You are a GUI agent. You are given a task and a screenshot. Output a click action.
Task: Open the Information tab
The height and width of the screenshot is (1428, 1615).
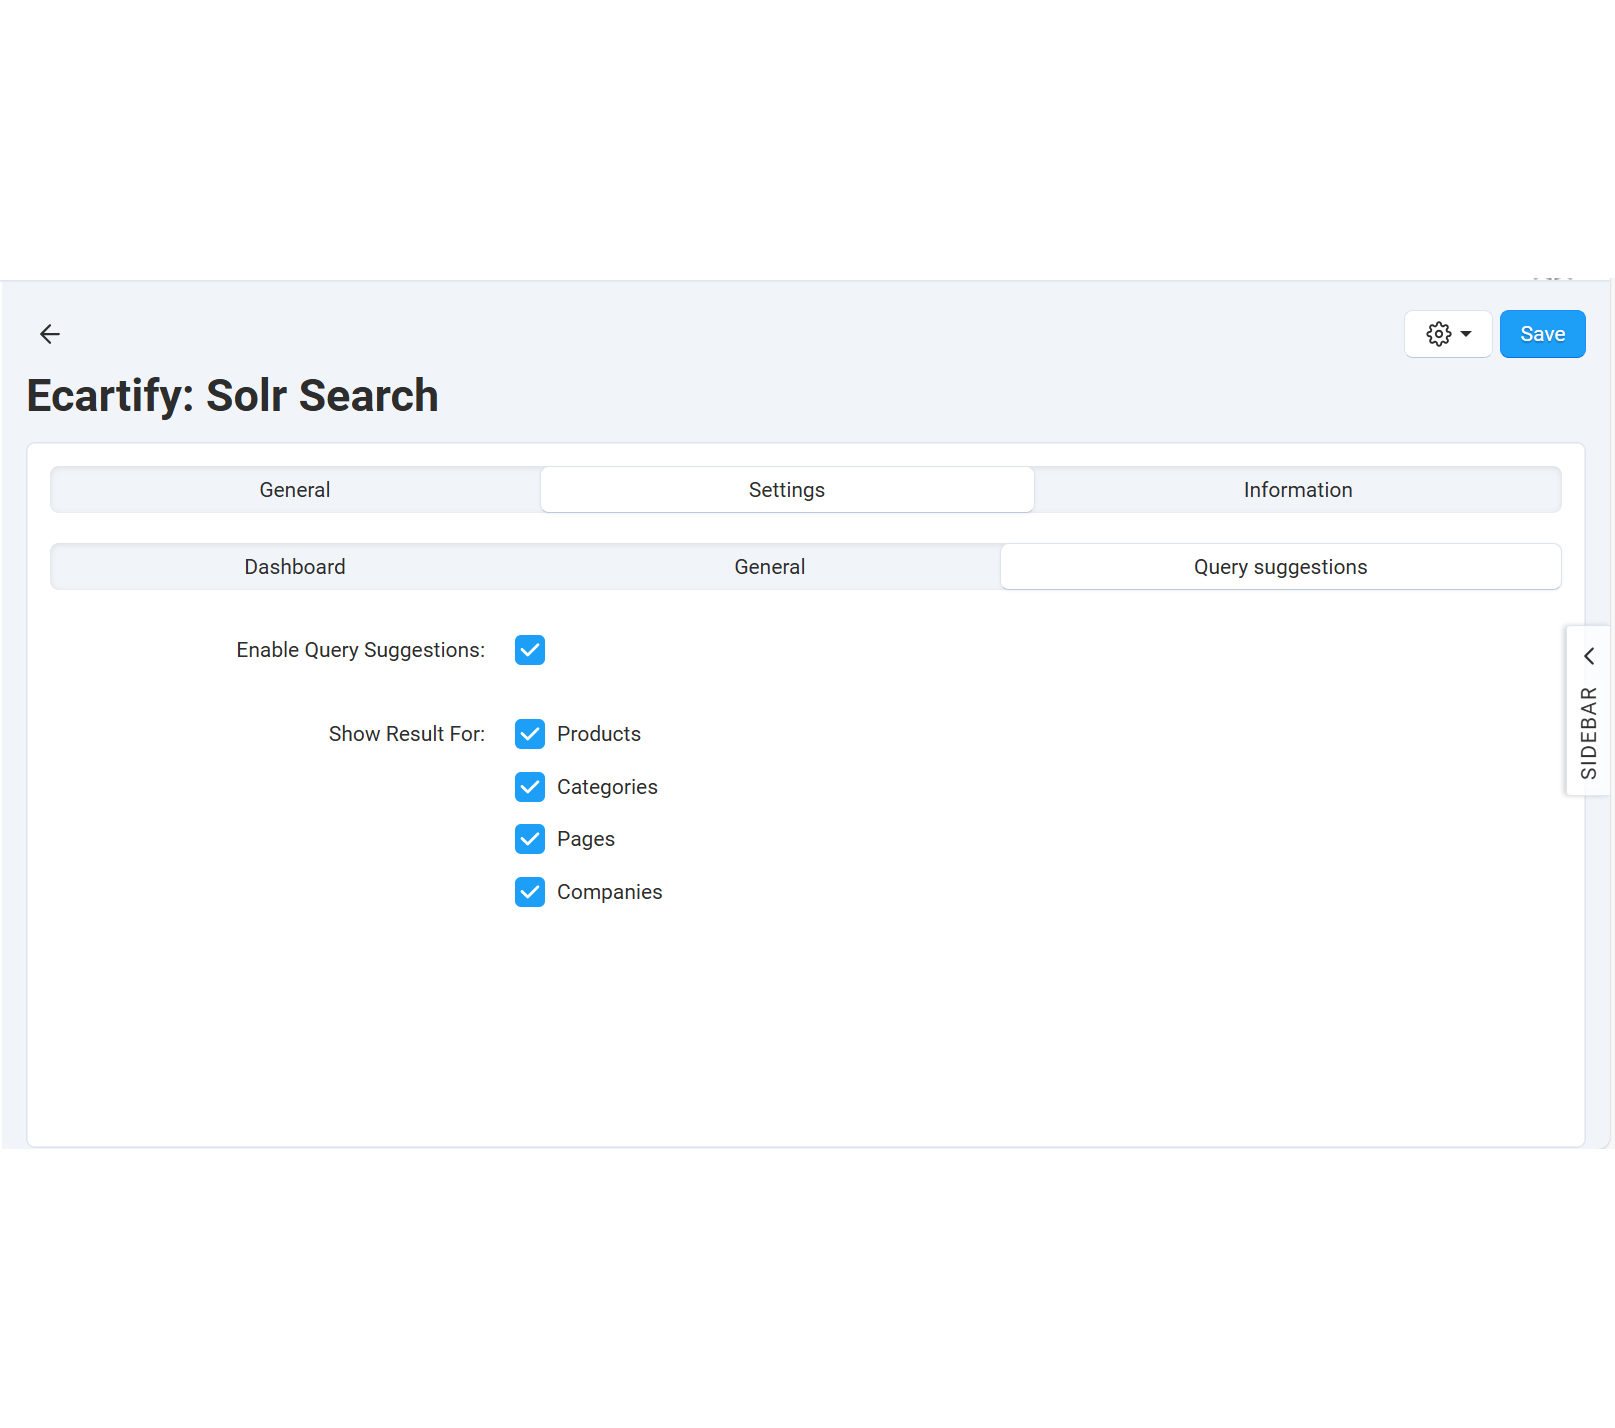(x=1297, y=490)
